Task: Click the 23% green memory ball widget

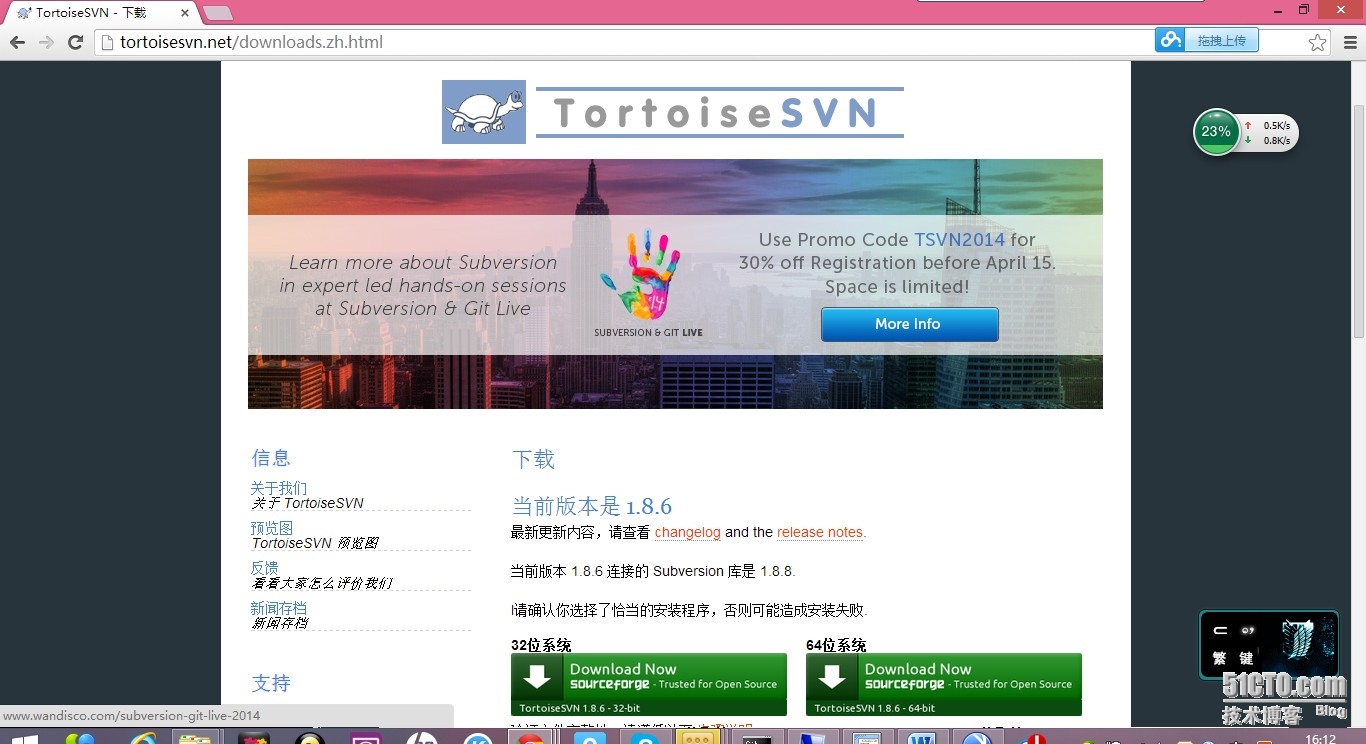Action: (x=1216, y=132)
